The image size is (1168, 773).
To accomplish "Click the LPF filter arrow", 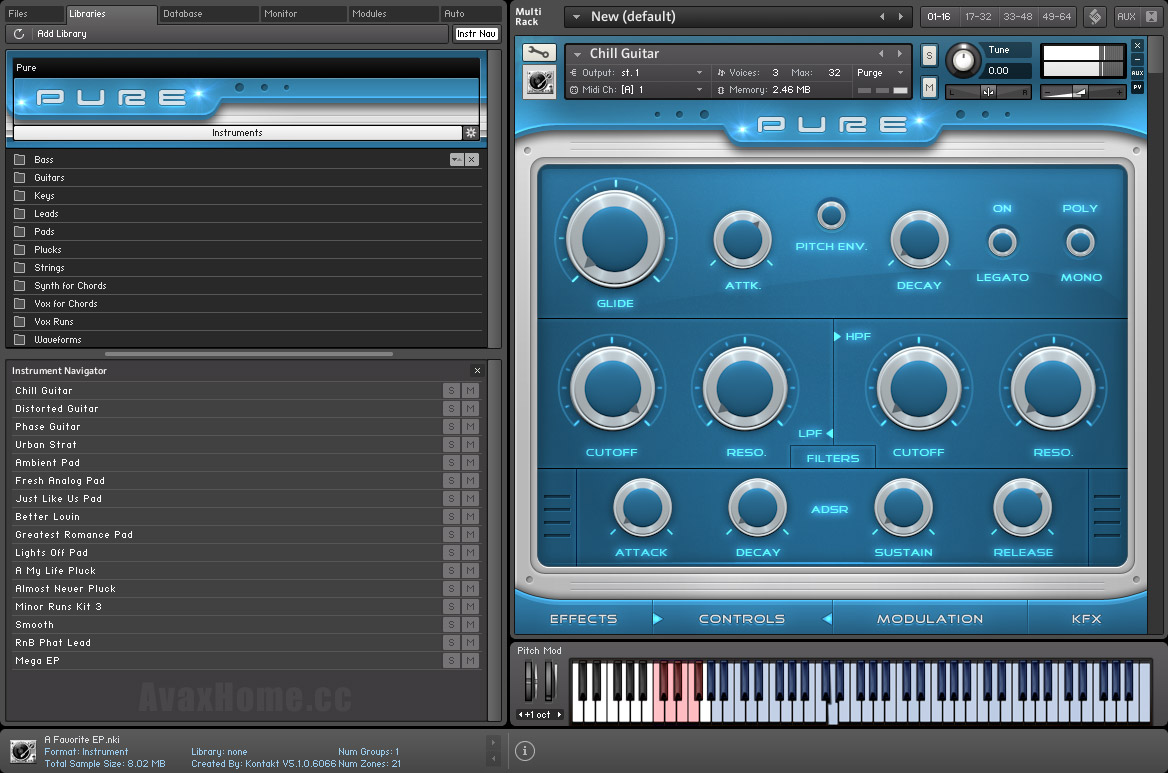I will pyautogui.click(x=829, y=433).
